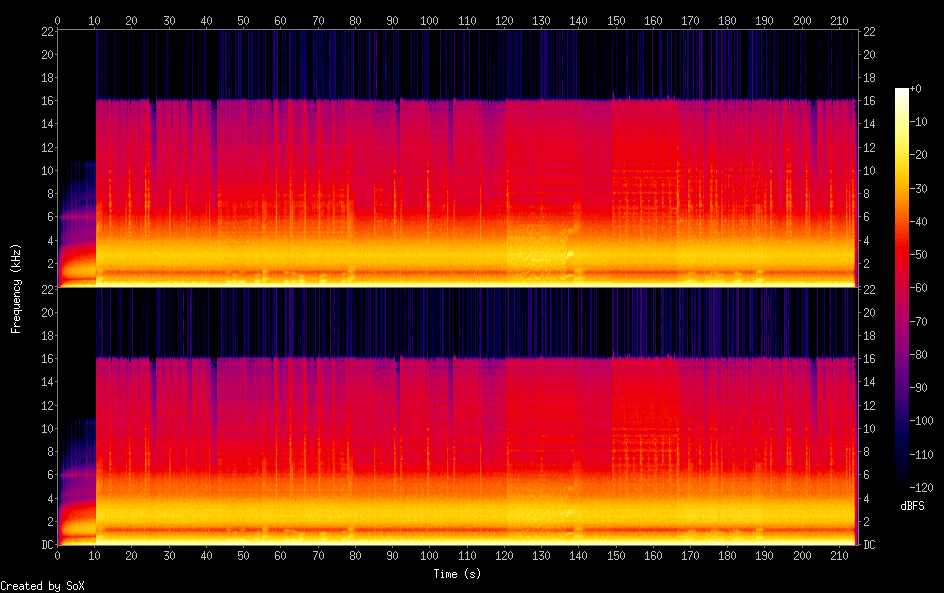Viewport: 944px width, 593px height.
Task: Click the 'dBFS' label under the color scale
Action: coord(912,507)
